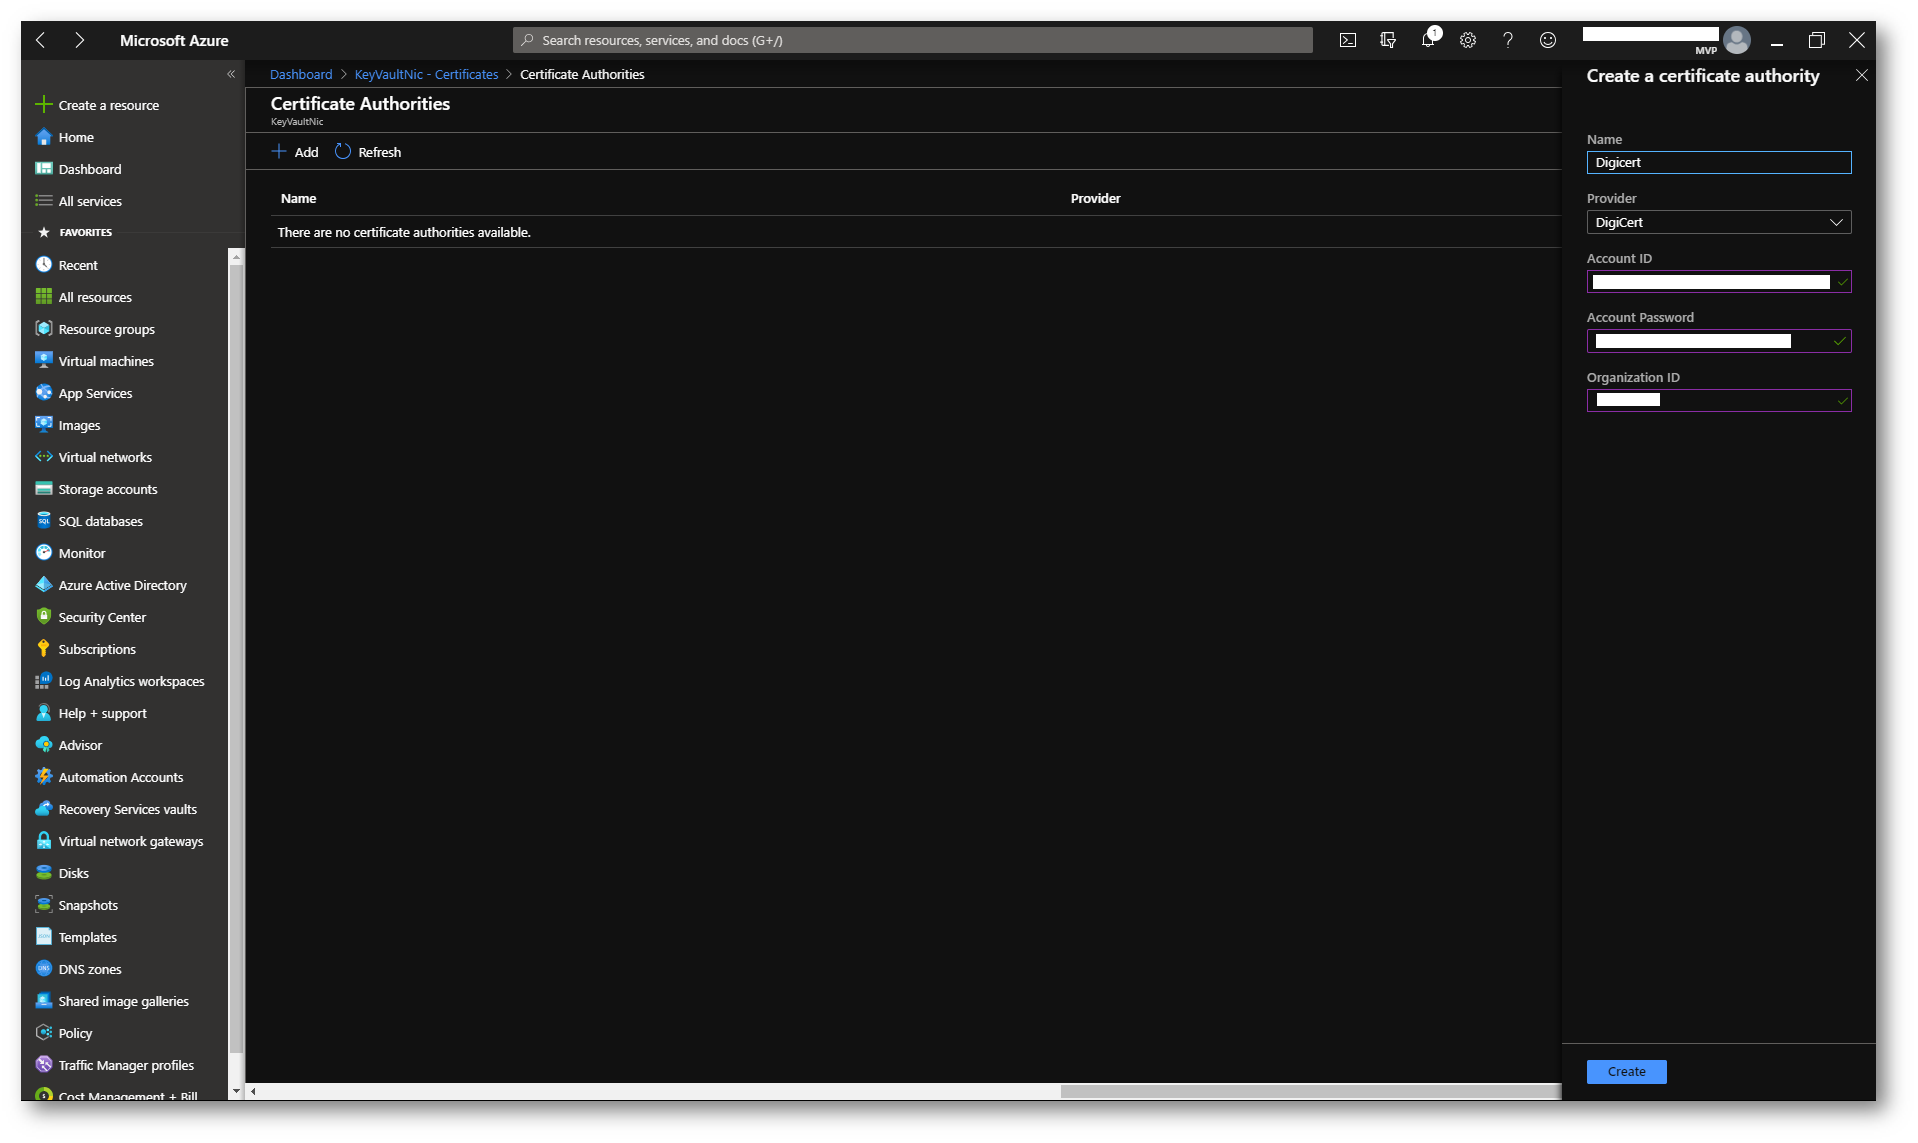Send feedback using the smiley icon
The width and height of the screenshot is (1918, 1143).
[x=1547, y=40]
